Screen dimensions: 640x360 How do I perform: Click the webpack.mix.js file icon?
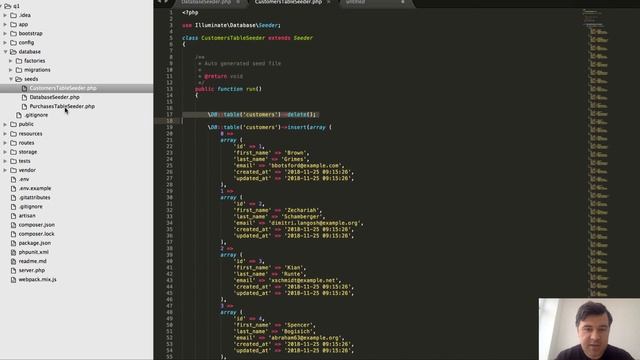[13, 280]
